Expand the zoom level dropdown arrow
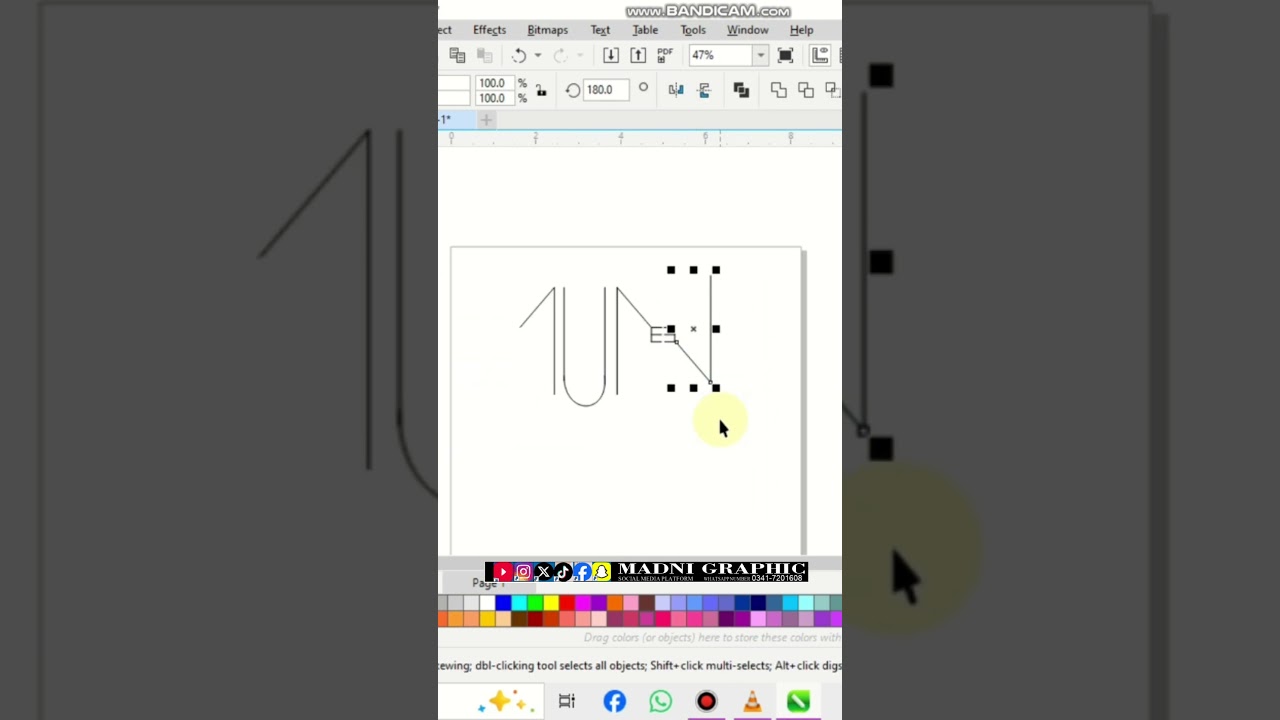This screenshot has width=1280, height=720. click(761, 56)
